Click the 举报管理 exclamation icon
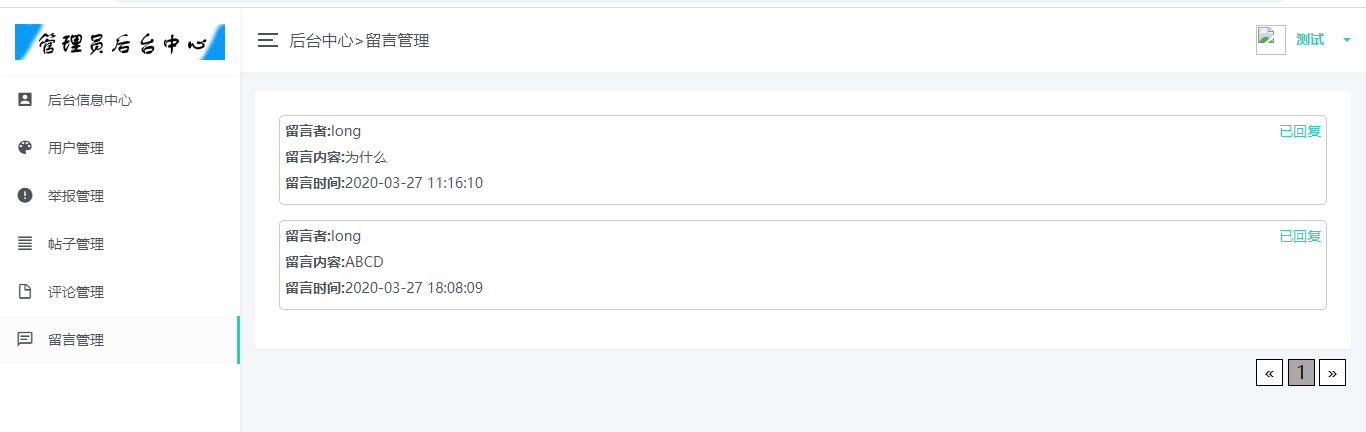 coord(25,196)
